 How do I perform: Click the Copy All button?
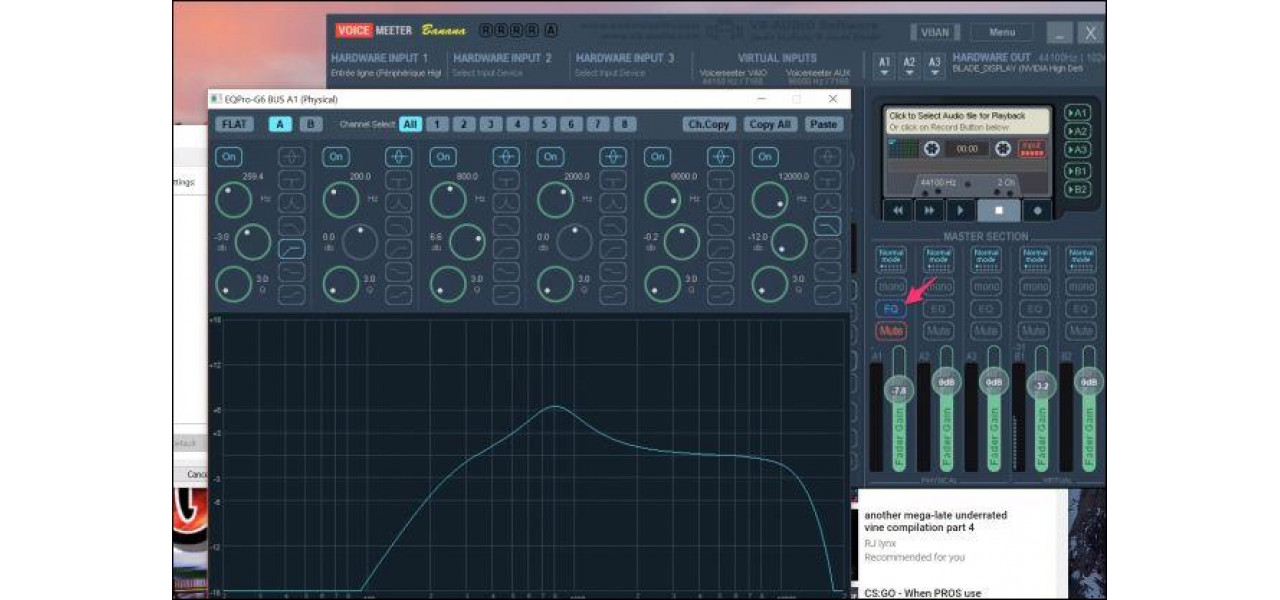coord(770,124)
